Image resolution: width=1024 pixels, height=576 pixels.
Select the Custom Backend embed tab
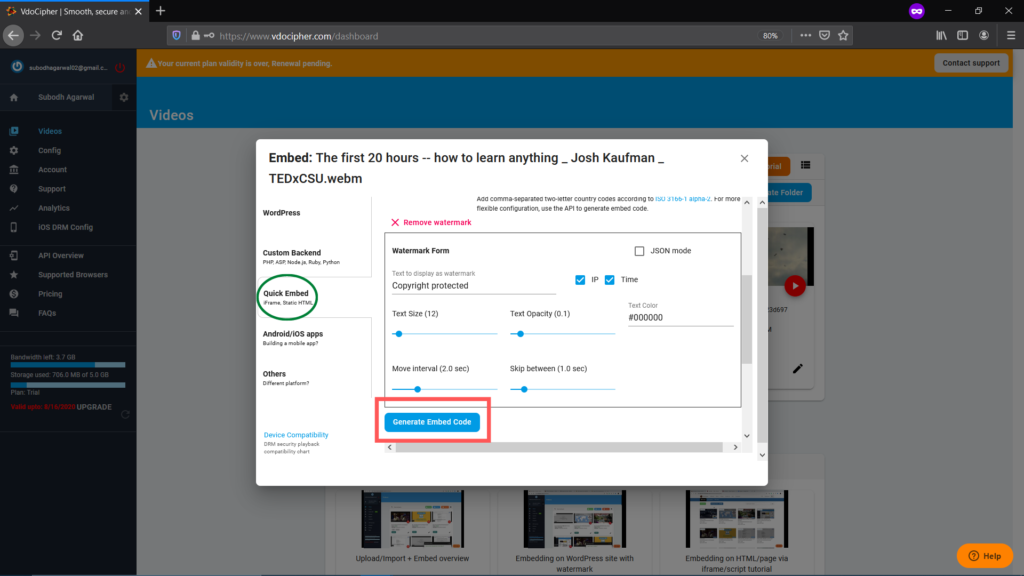click(x=301, y=257)
